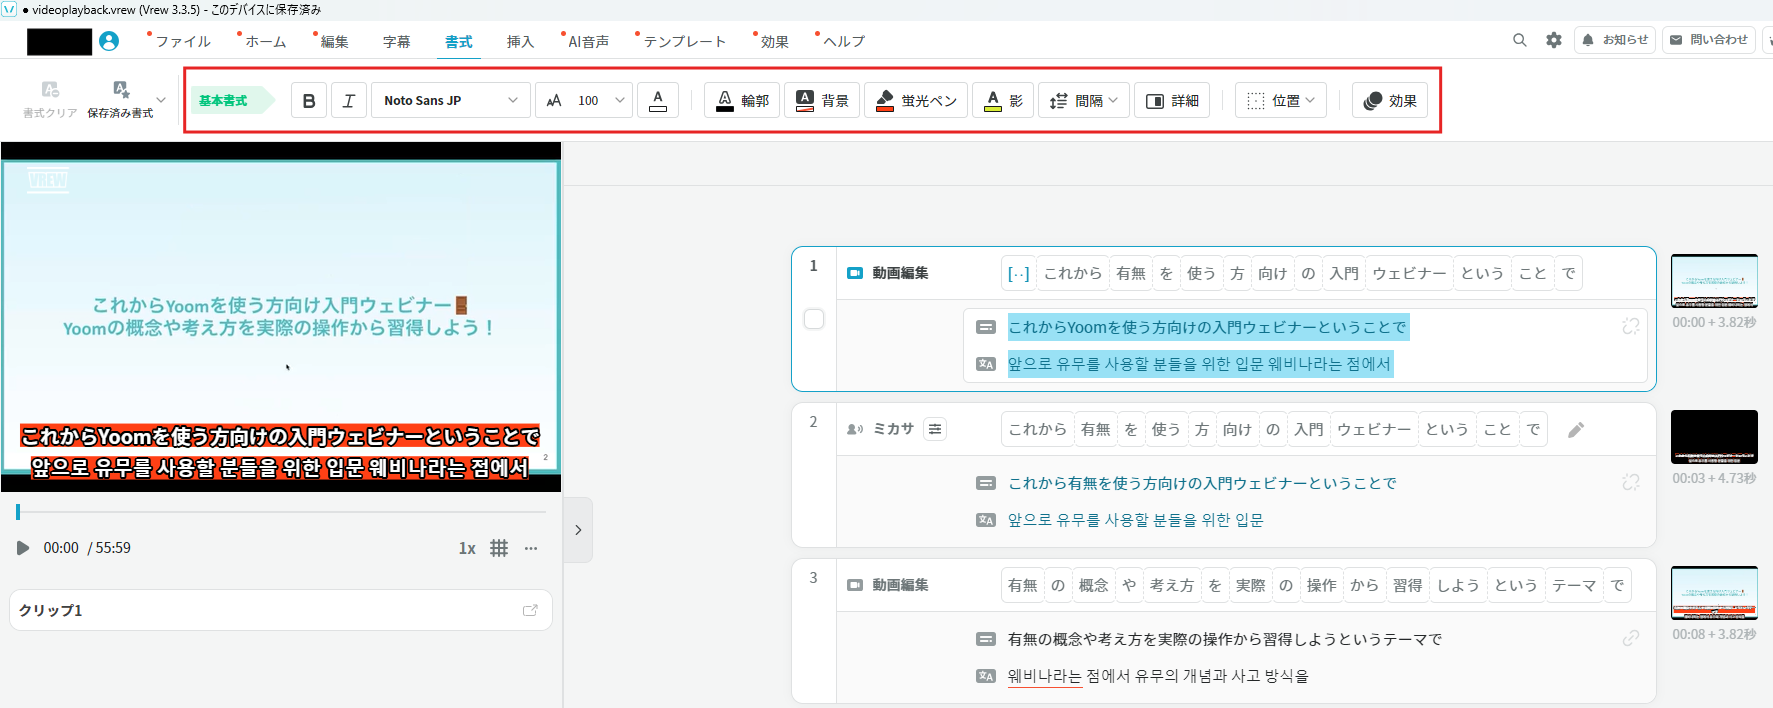Expand the 間隔 spacing dropdown
This screenshot has height=708, width=1773.
(x=1084, y=101)
